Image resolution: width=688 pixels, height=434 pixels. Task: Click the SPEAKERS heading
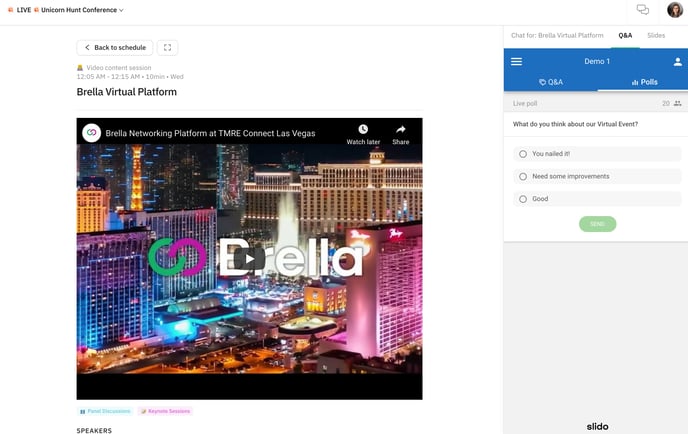(x=94, y=430)
